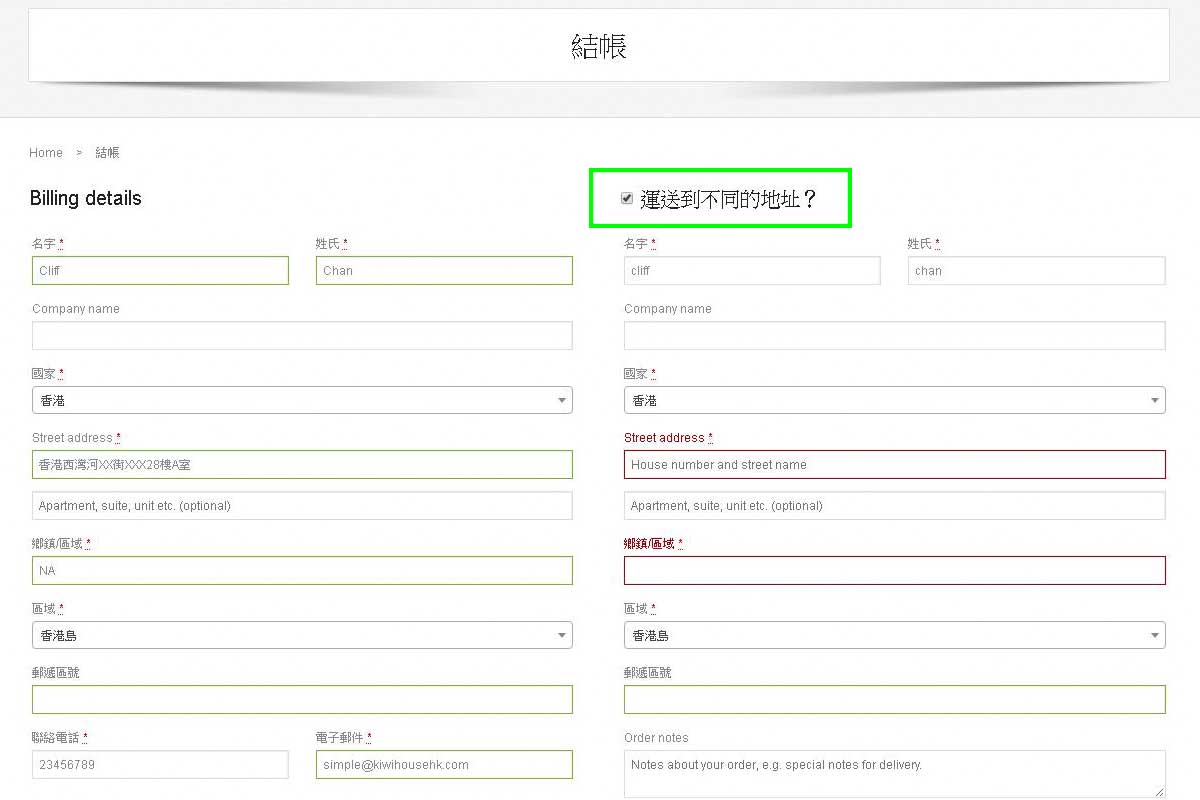This screenshot has width=1200, height=800.
Task: Click the 聯絡電話 phone number field
Action: pos(160,764)
